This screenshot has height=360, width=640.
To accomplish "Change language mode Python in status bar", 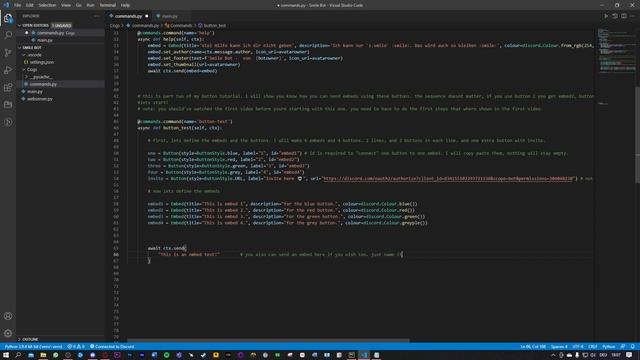I will (x=608, y=347).
